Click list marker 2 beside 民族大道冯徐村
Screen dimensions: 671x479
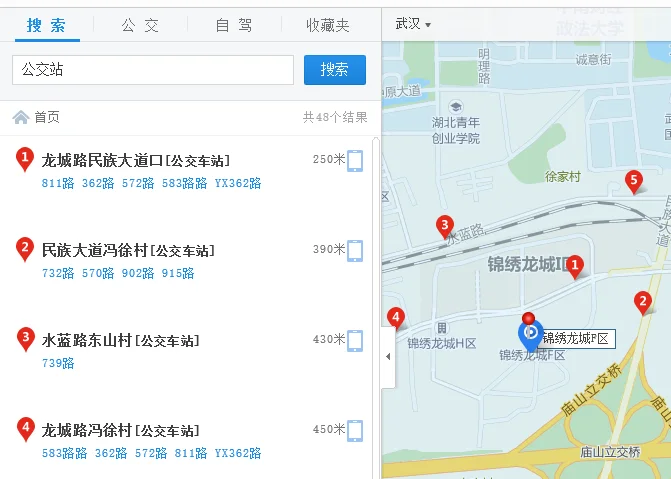pyautogui.click(x=25, y=249)
